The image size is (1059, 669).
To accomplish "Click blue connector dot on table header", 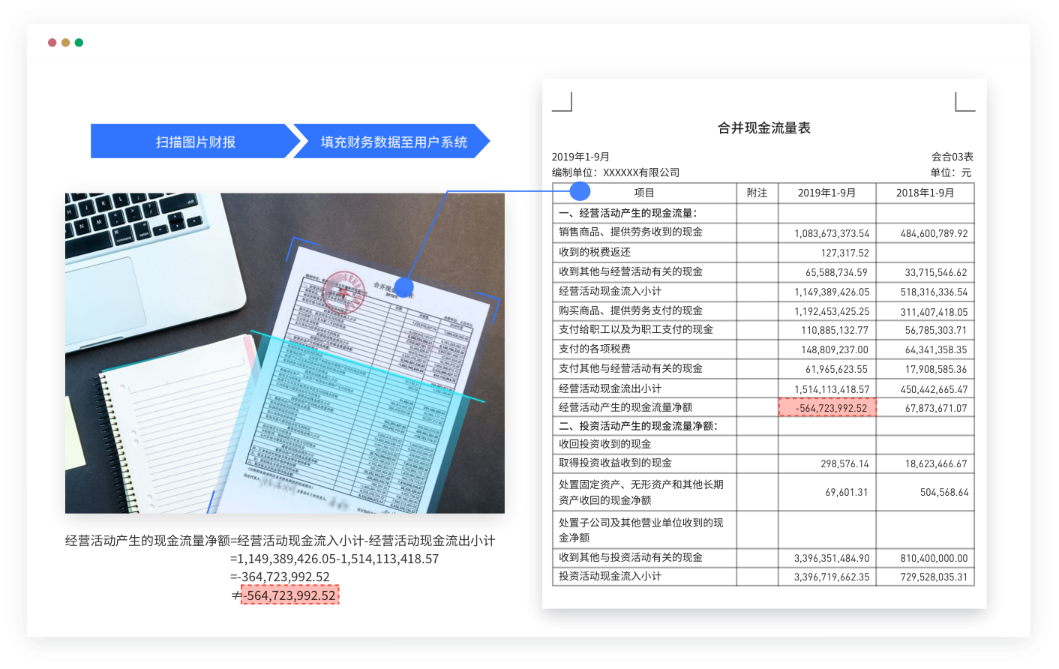I will pos(579,192).
